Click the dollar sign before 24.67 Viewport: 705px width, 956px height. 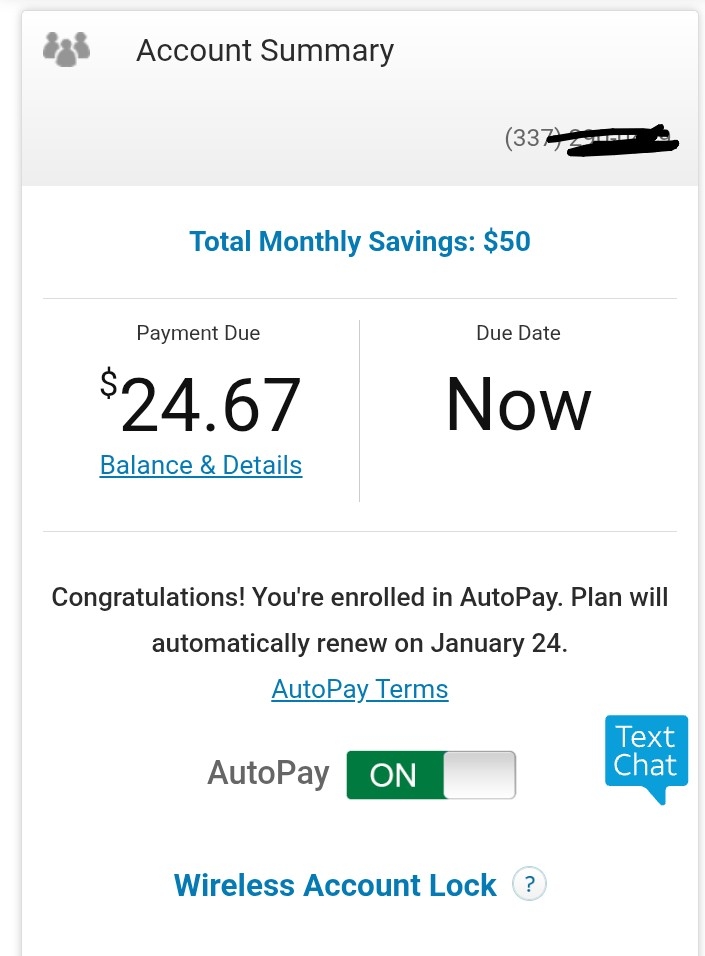pyautogui.click(x=109, y=384)
